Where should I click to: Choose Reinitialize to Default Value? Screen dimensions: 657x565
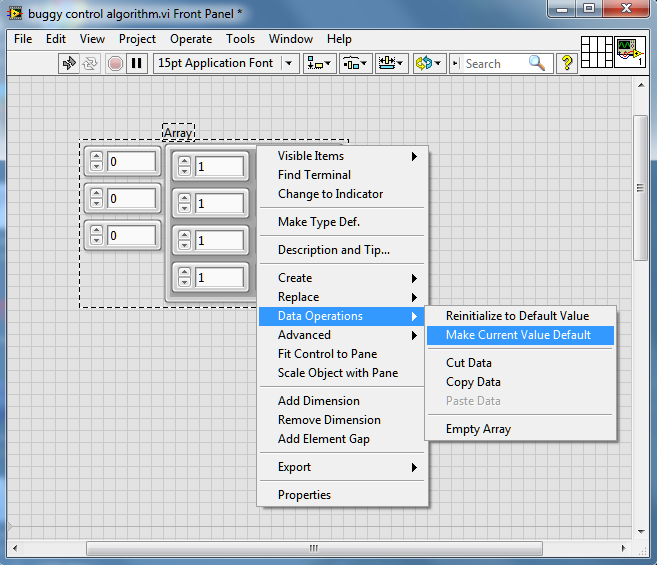point(520,316)
